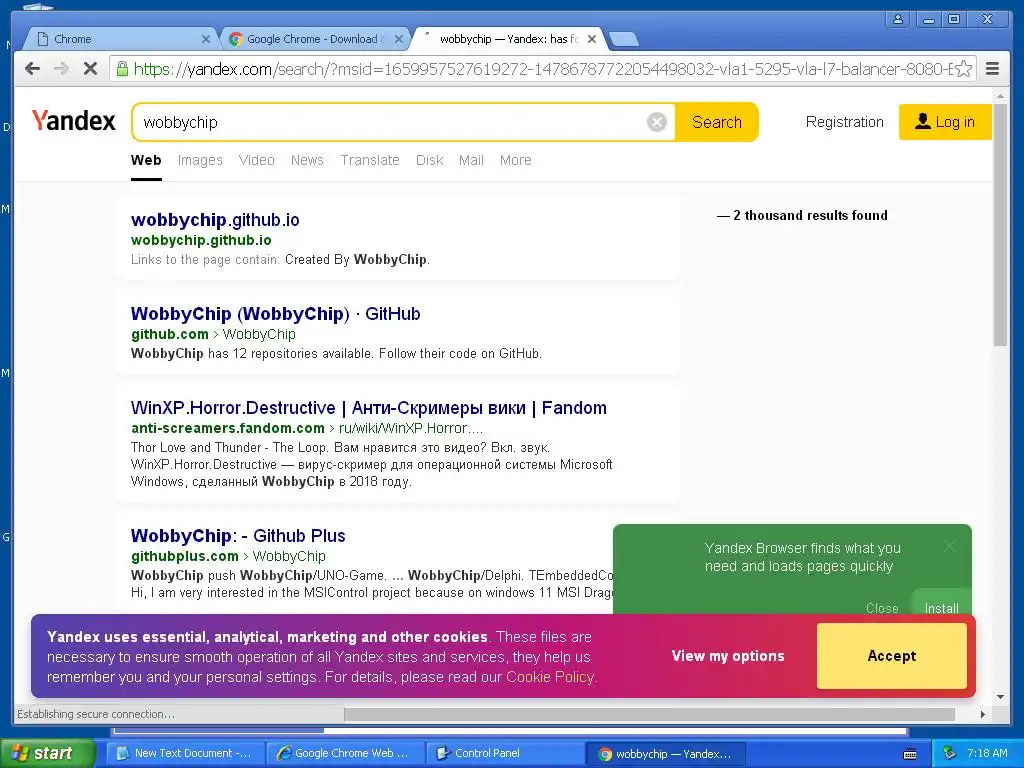Open Yandex Translate link
Viewport: 1024px width, 768px height.
pos(370,160)
